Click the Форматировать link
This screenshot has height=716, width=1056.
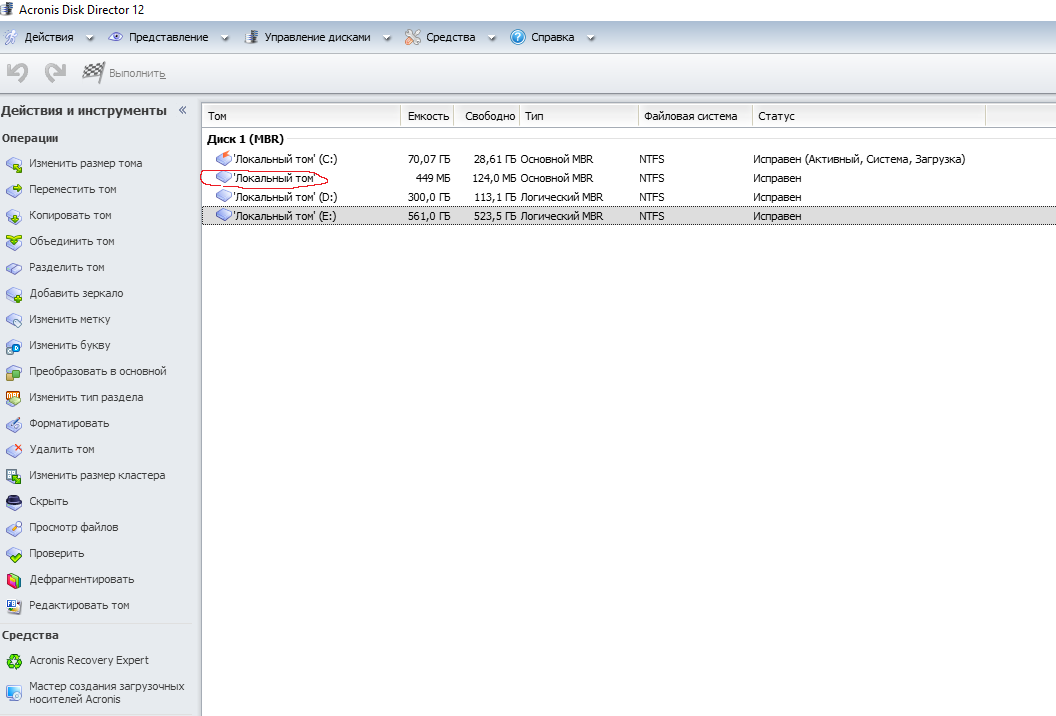(69, 423)
